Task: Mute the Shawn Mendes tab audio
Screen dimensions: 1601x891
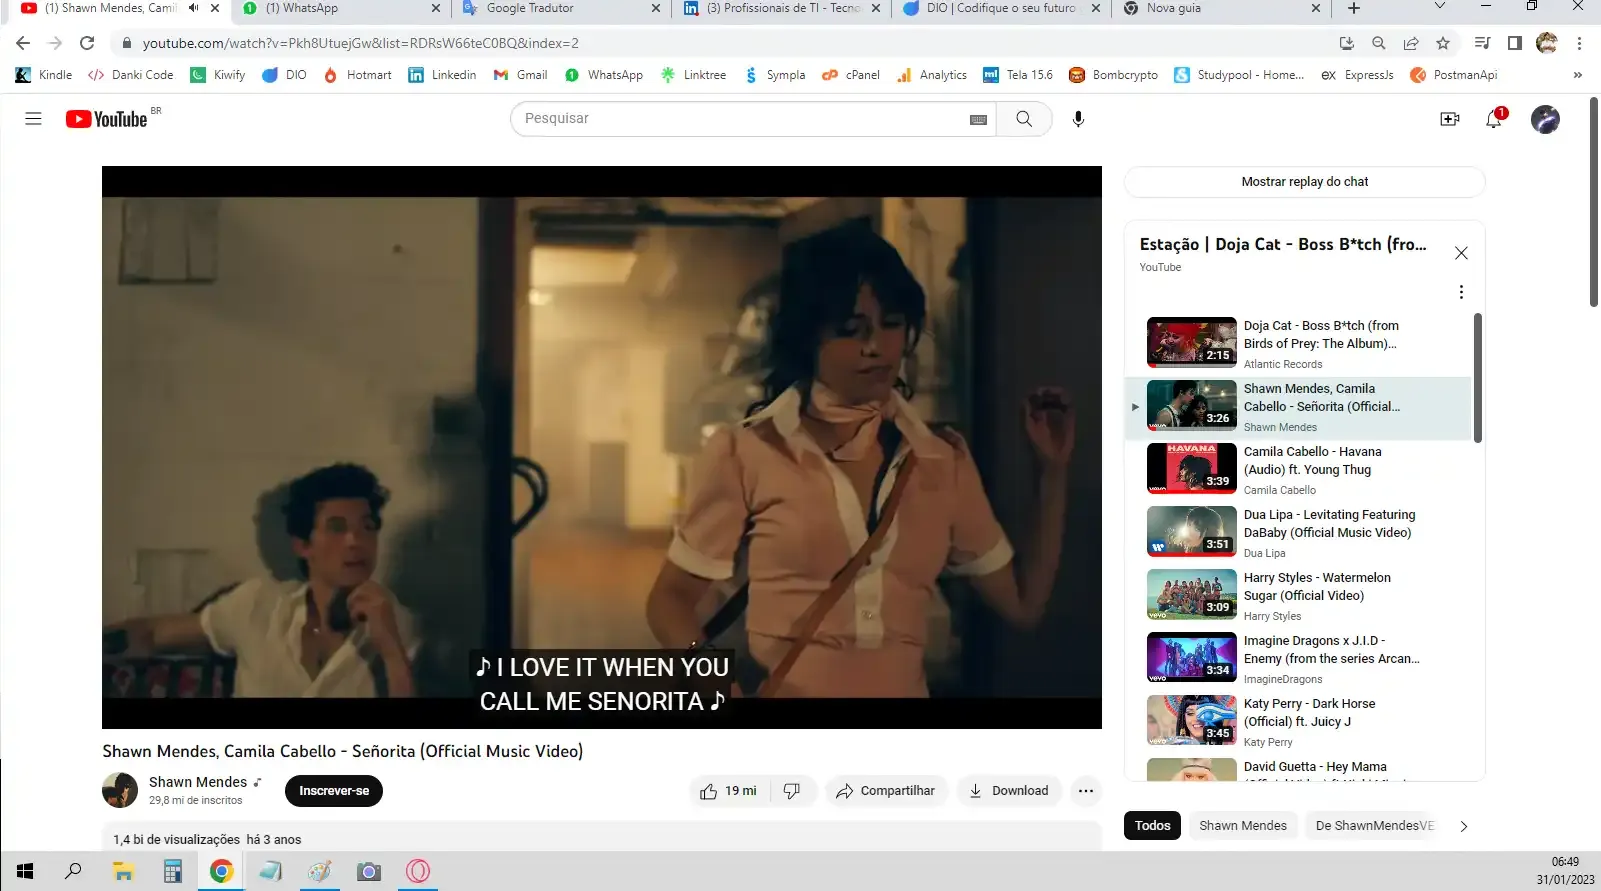Action: pos(193,8)
